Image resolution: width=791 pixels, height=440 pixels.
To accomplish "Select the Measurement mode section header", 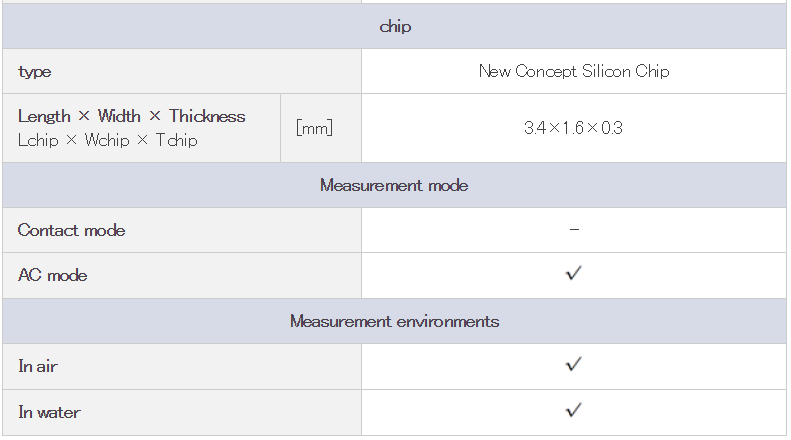I will [x=394, y=185].
